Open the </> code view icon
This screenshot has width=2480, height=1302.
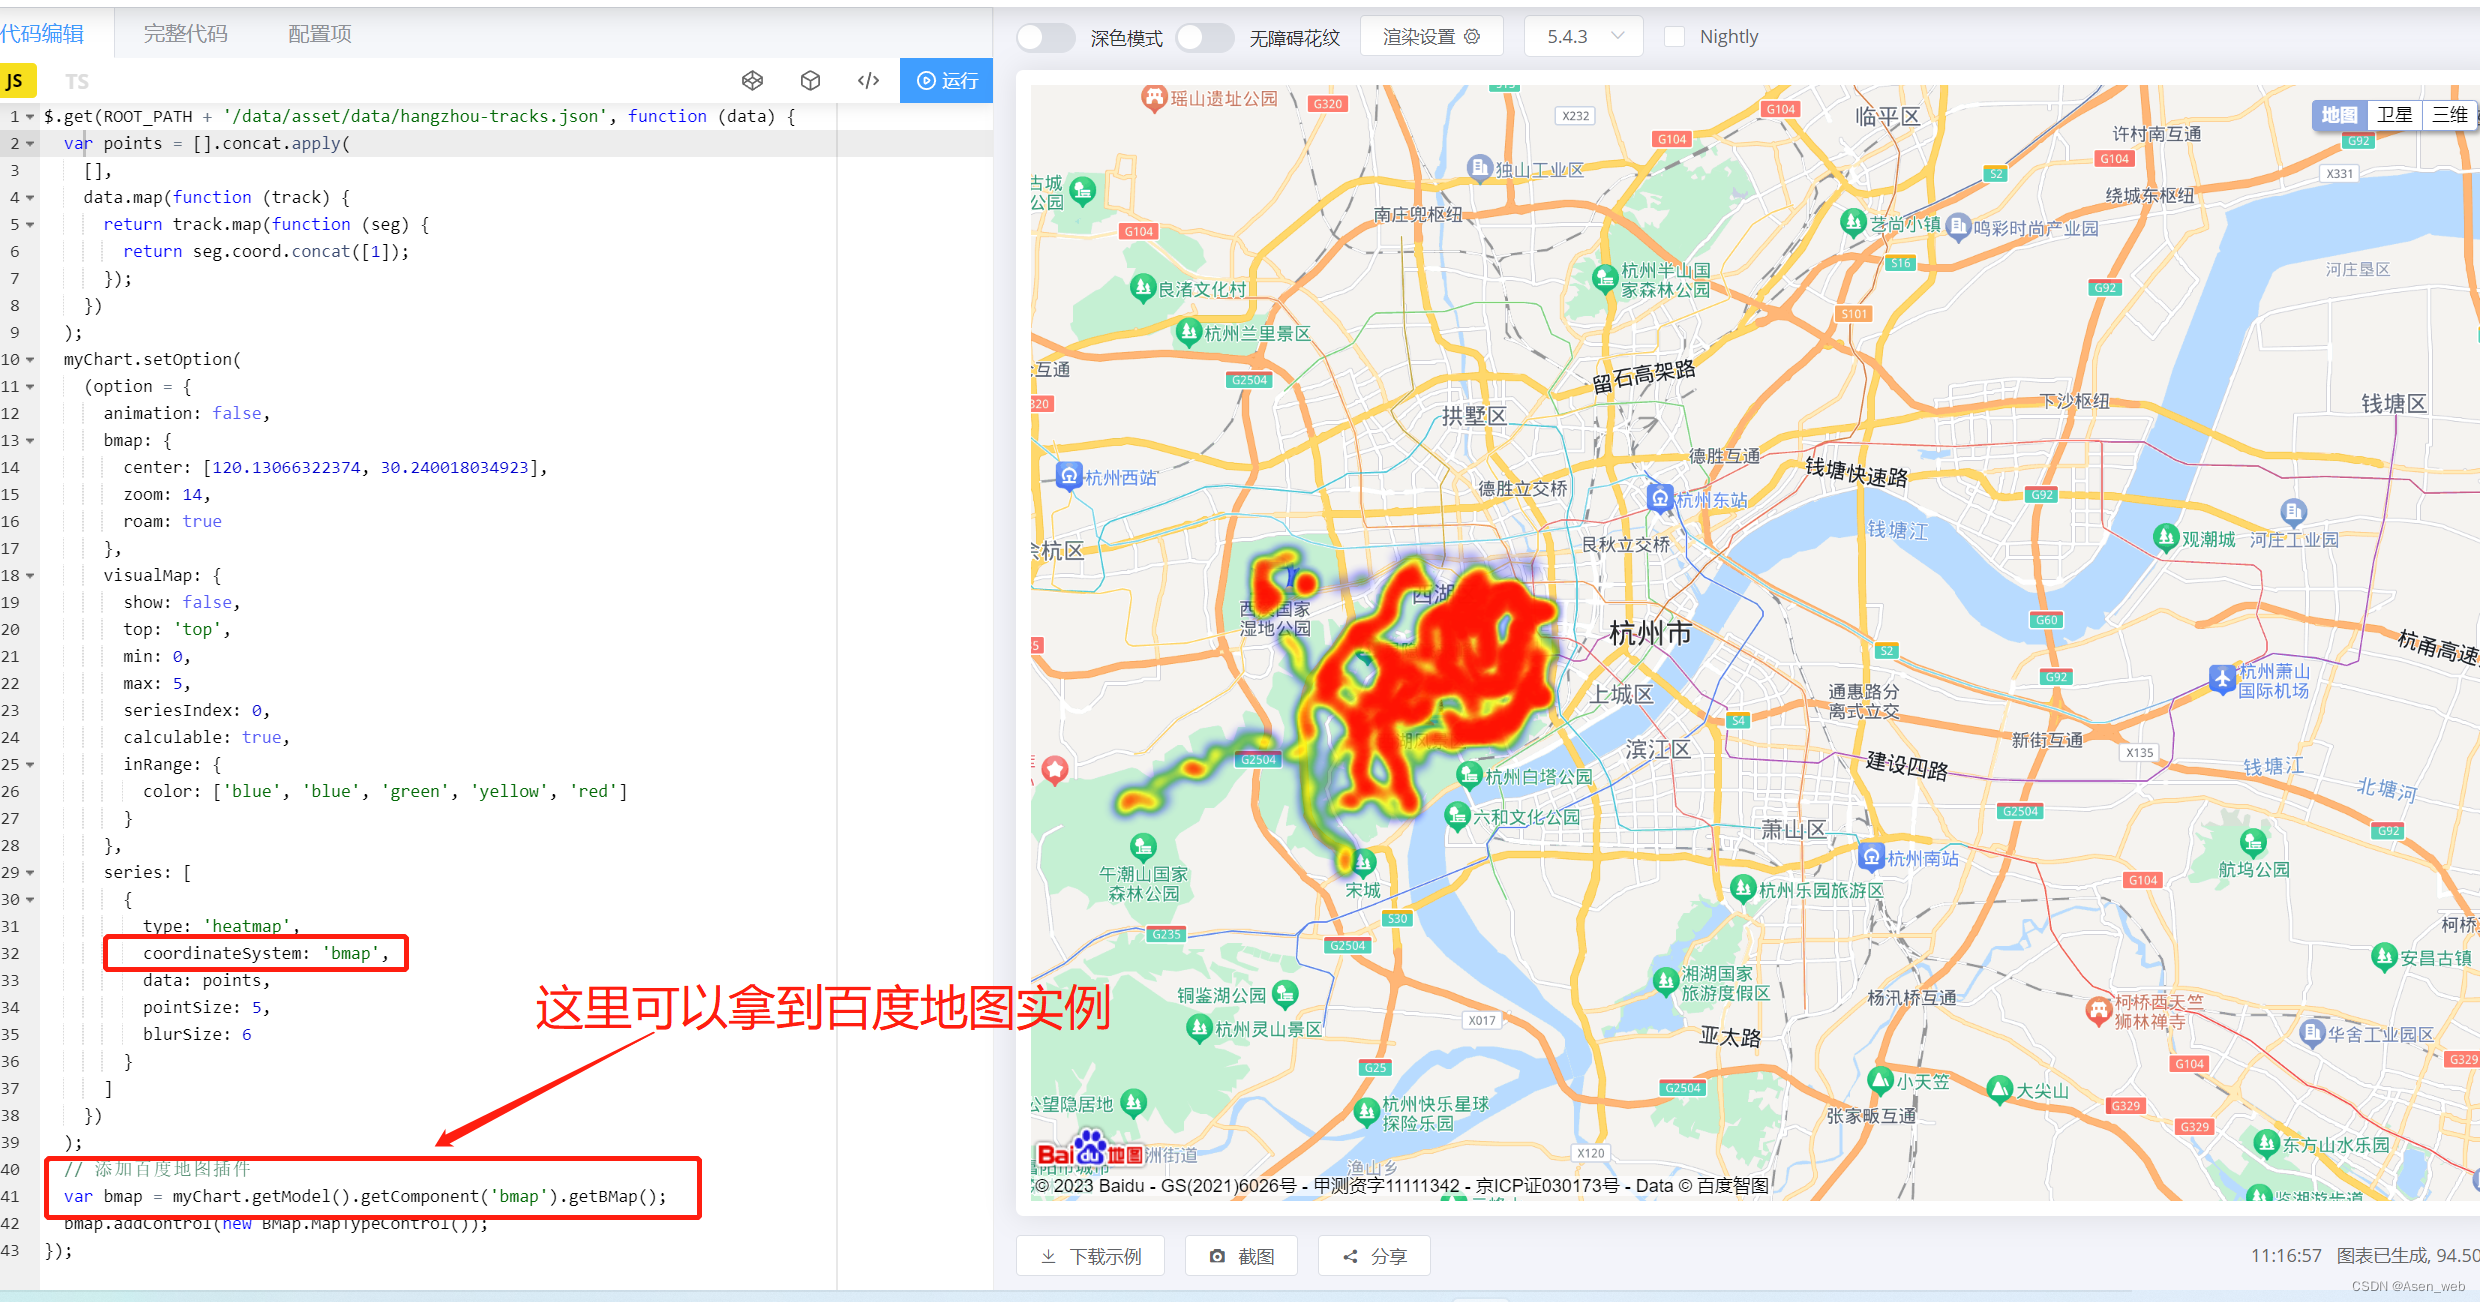coord(867,80)
